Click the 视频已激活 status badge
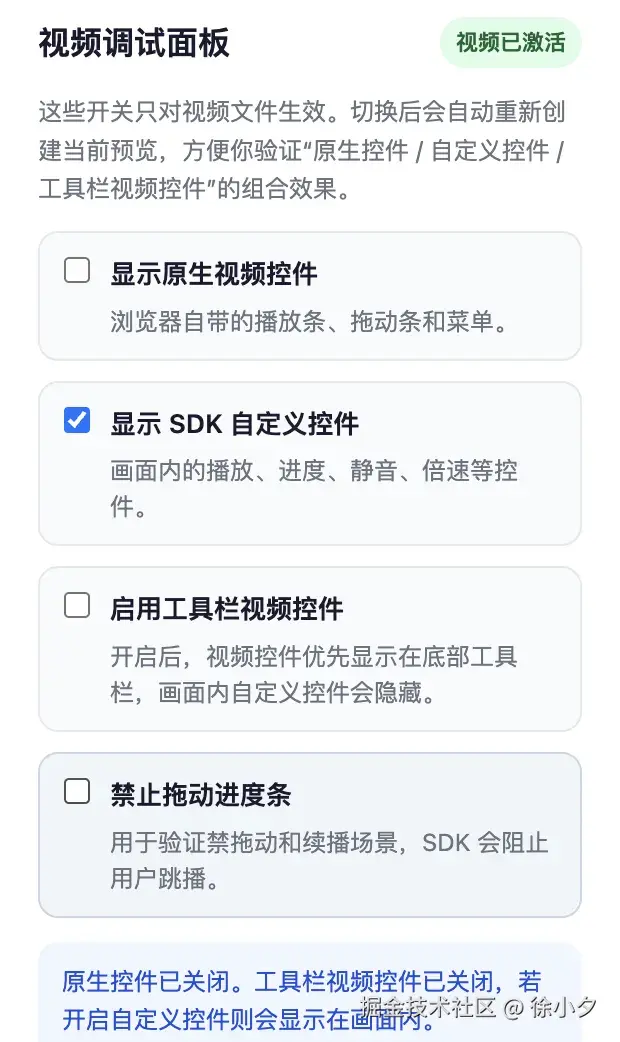Screen dimensions: 620x1042 pyautogui.click(x=512, y=42)
